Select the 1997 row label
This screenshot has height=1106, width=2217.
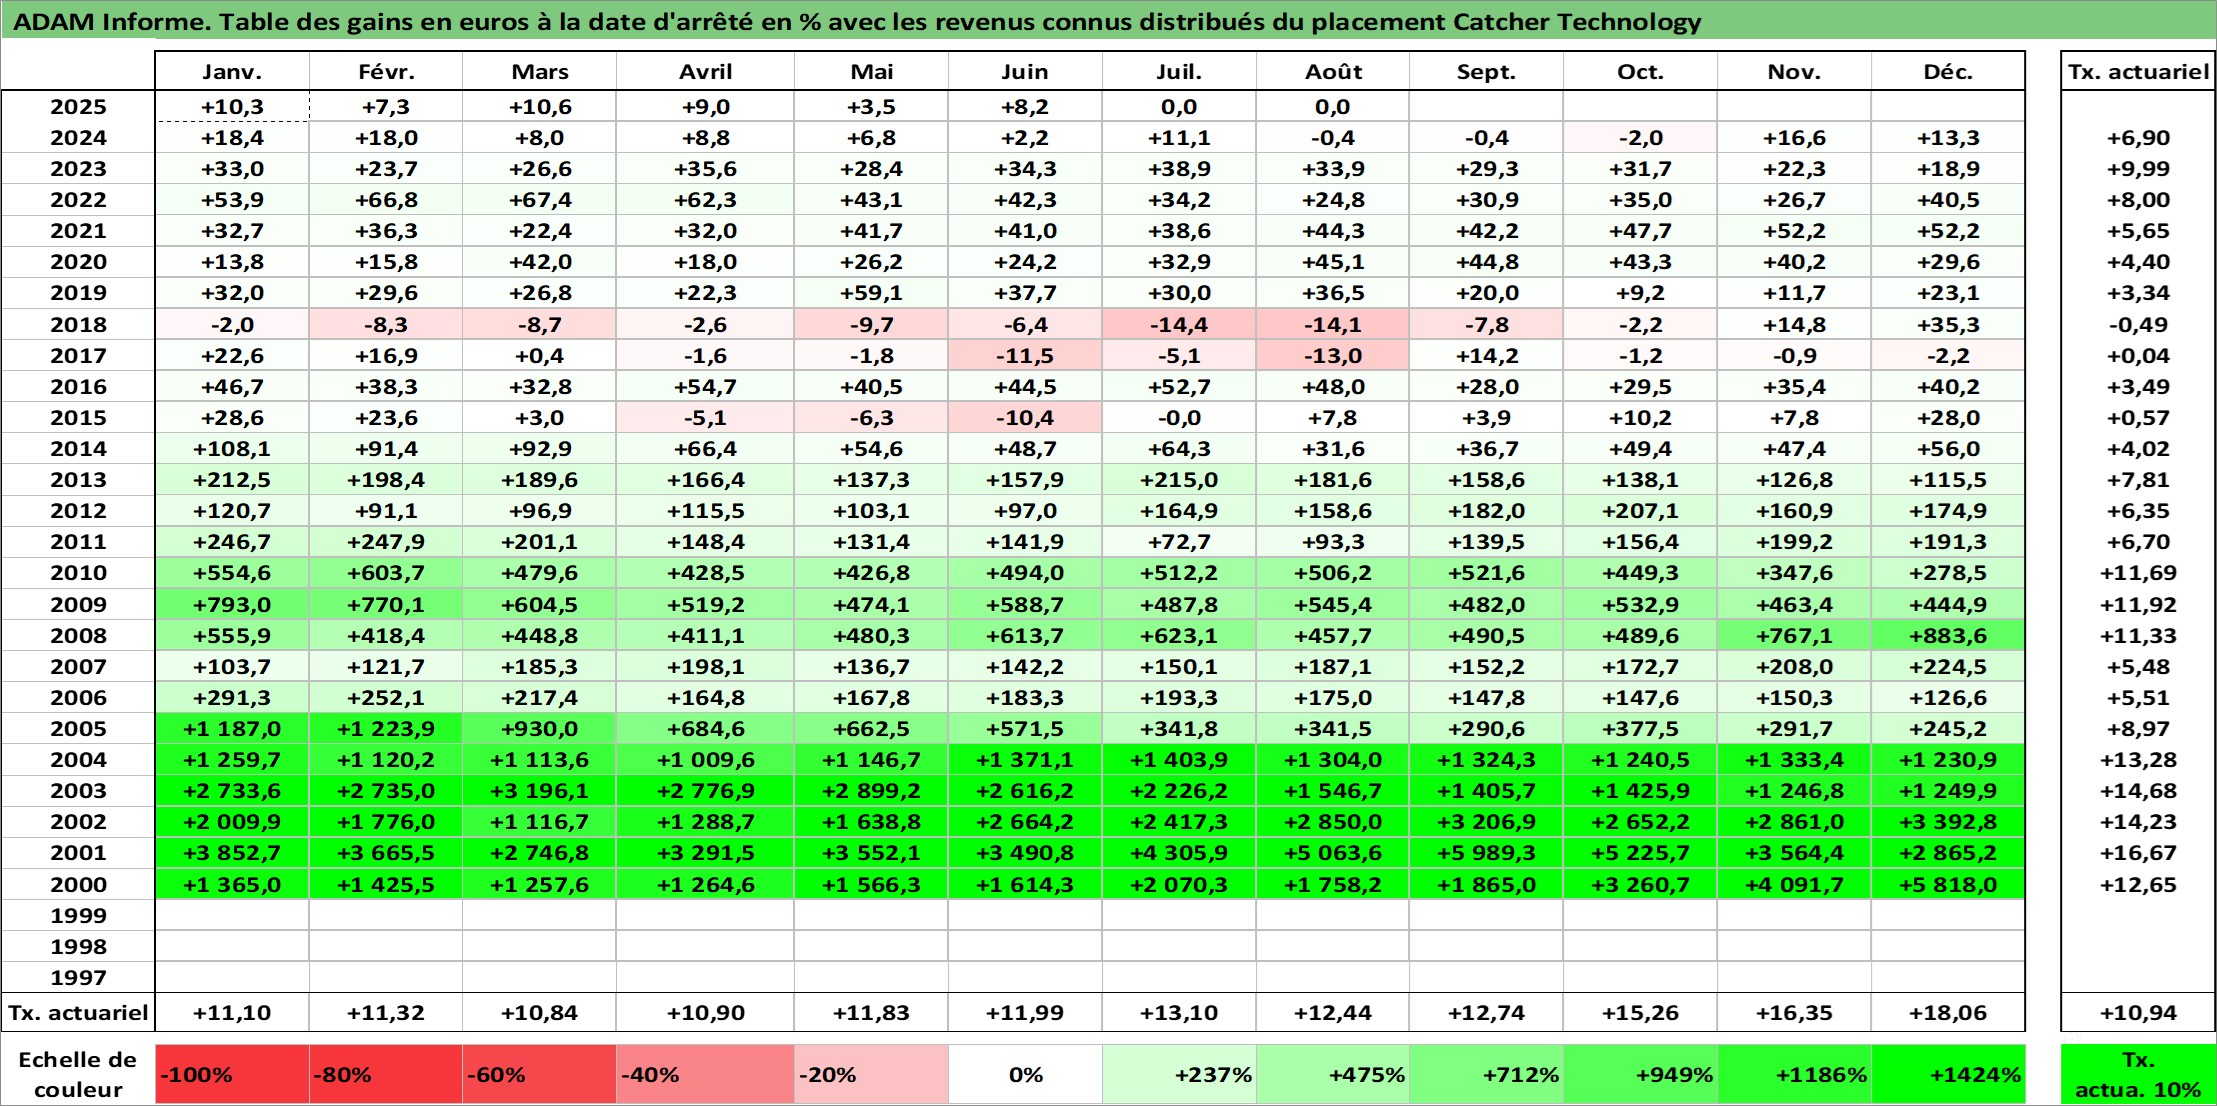[78, 978]
